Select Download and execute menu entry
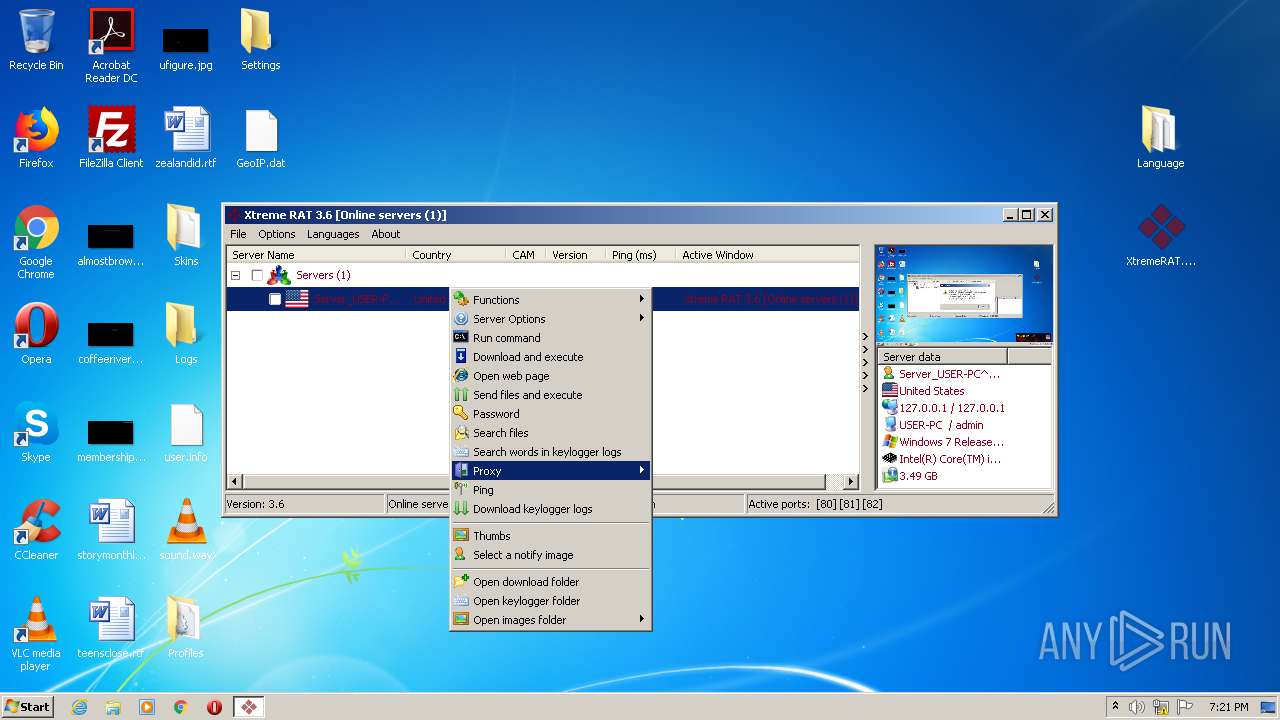The width and height of the screenshot is (1280, 720). point(551,357)
